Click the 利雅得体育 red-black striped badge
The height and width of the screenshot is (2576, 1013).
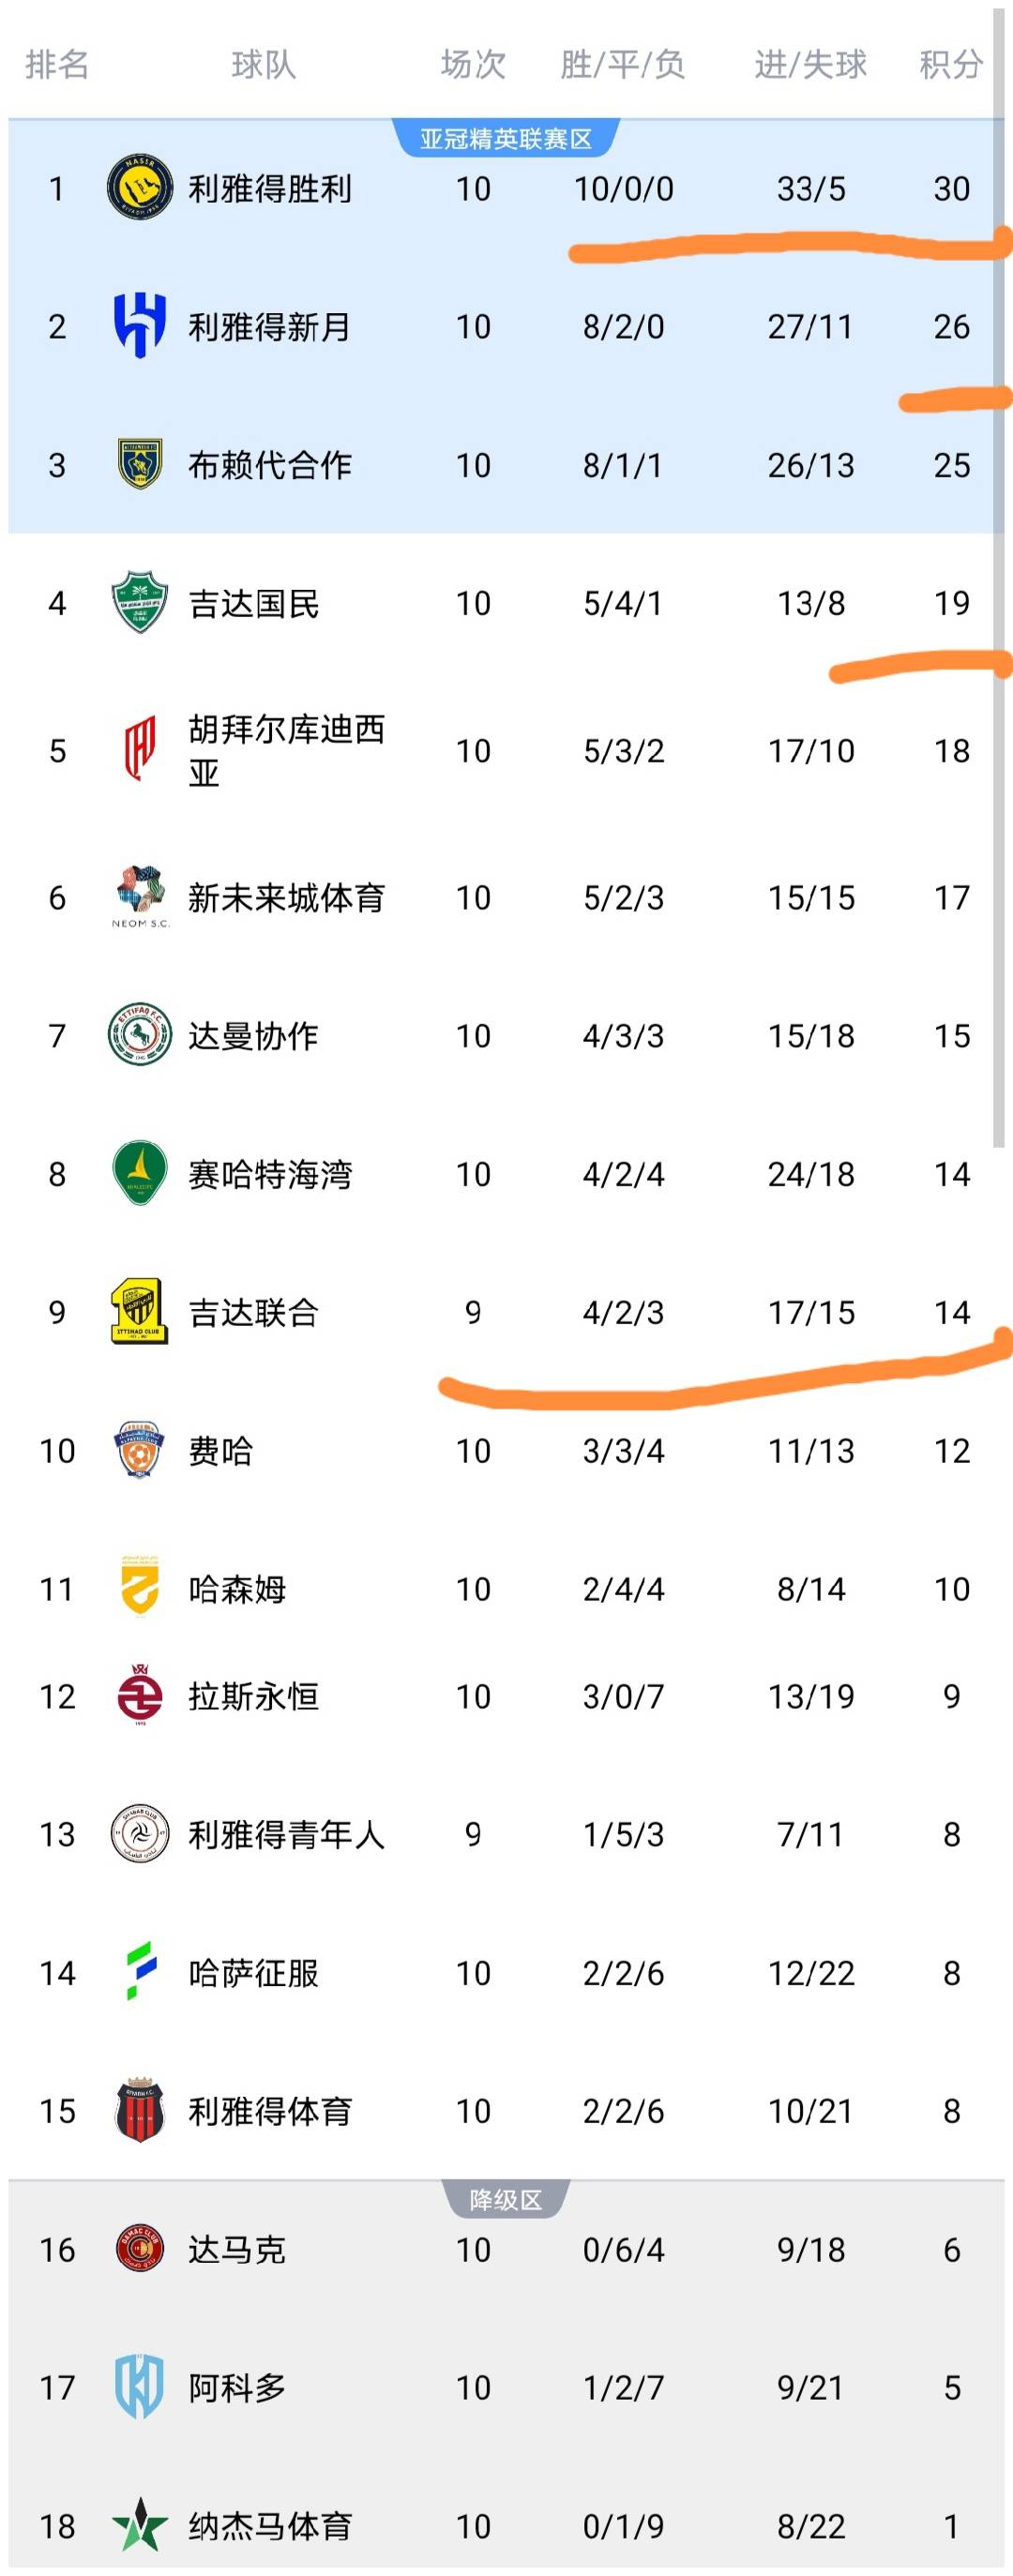coord(139,2110)
